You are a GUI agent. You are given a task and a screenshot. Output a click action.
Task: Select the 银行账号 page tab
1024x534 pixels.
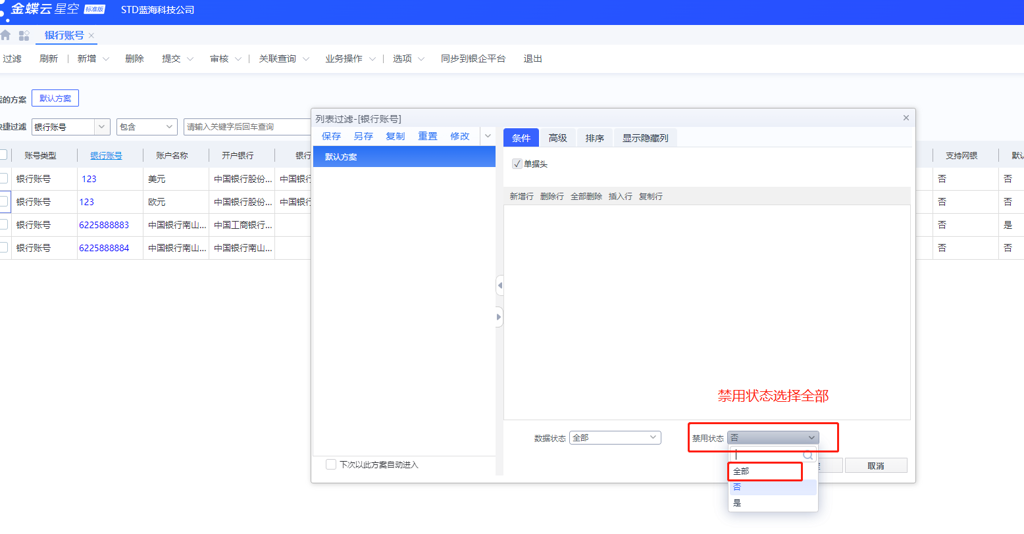[x=64, y=35]
